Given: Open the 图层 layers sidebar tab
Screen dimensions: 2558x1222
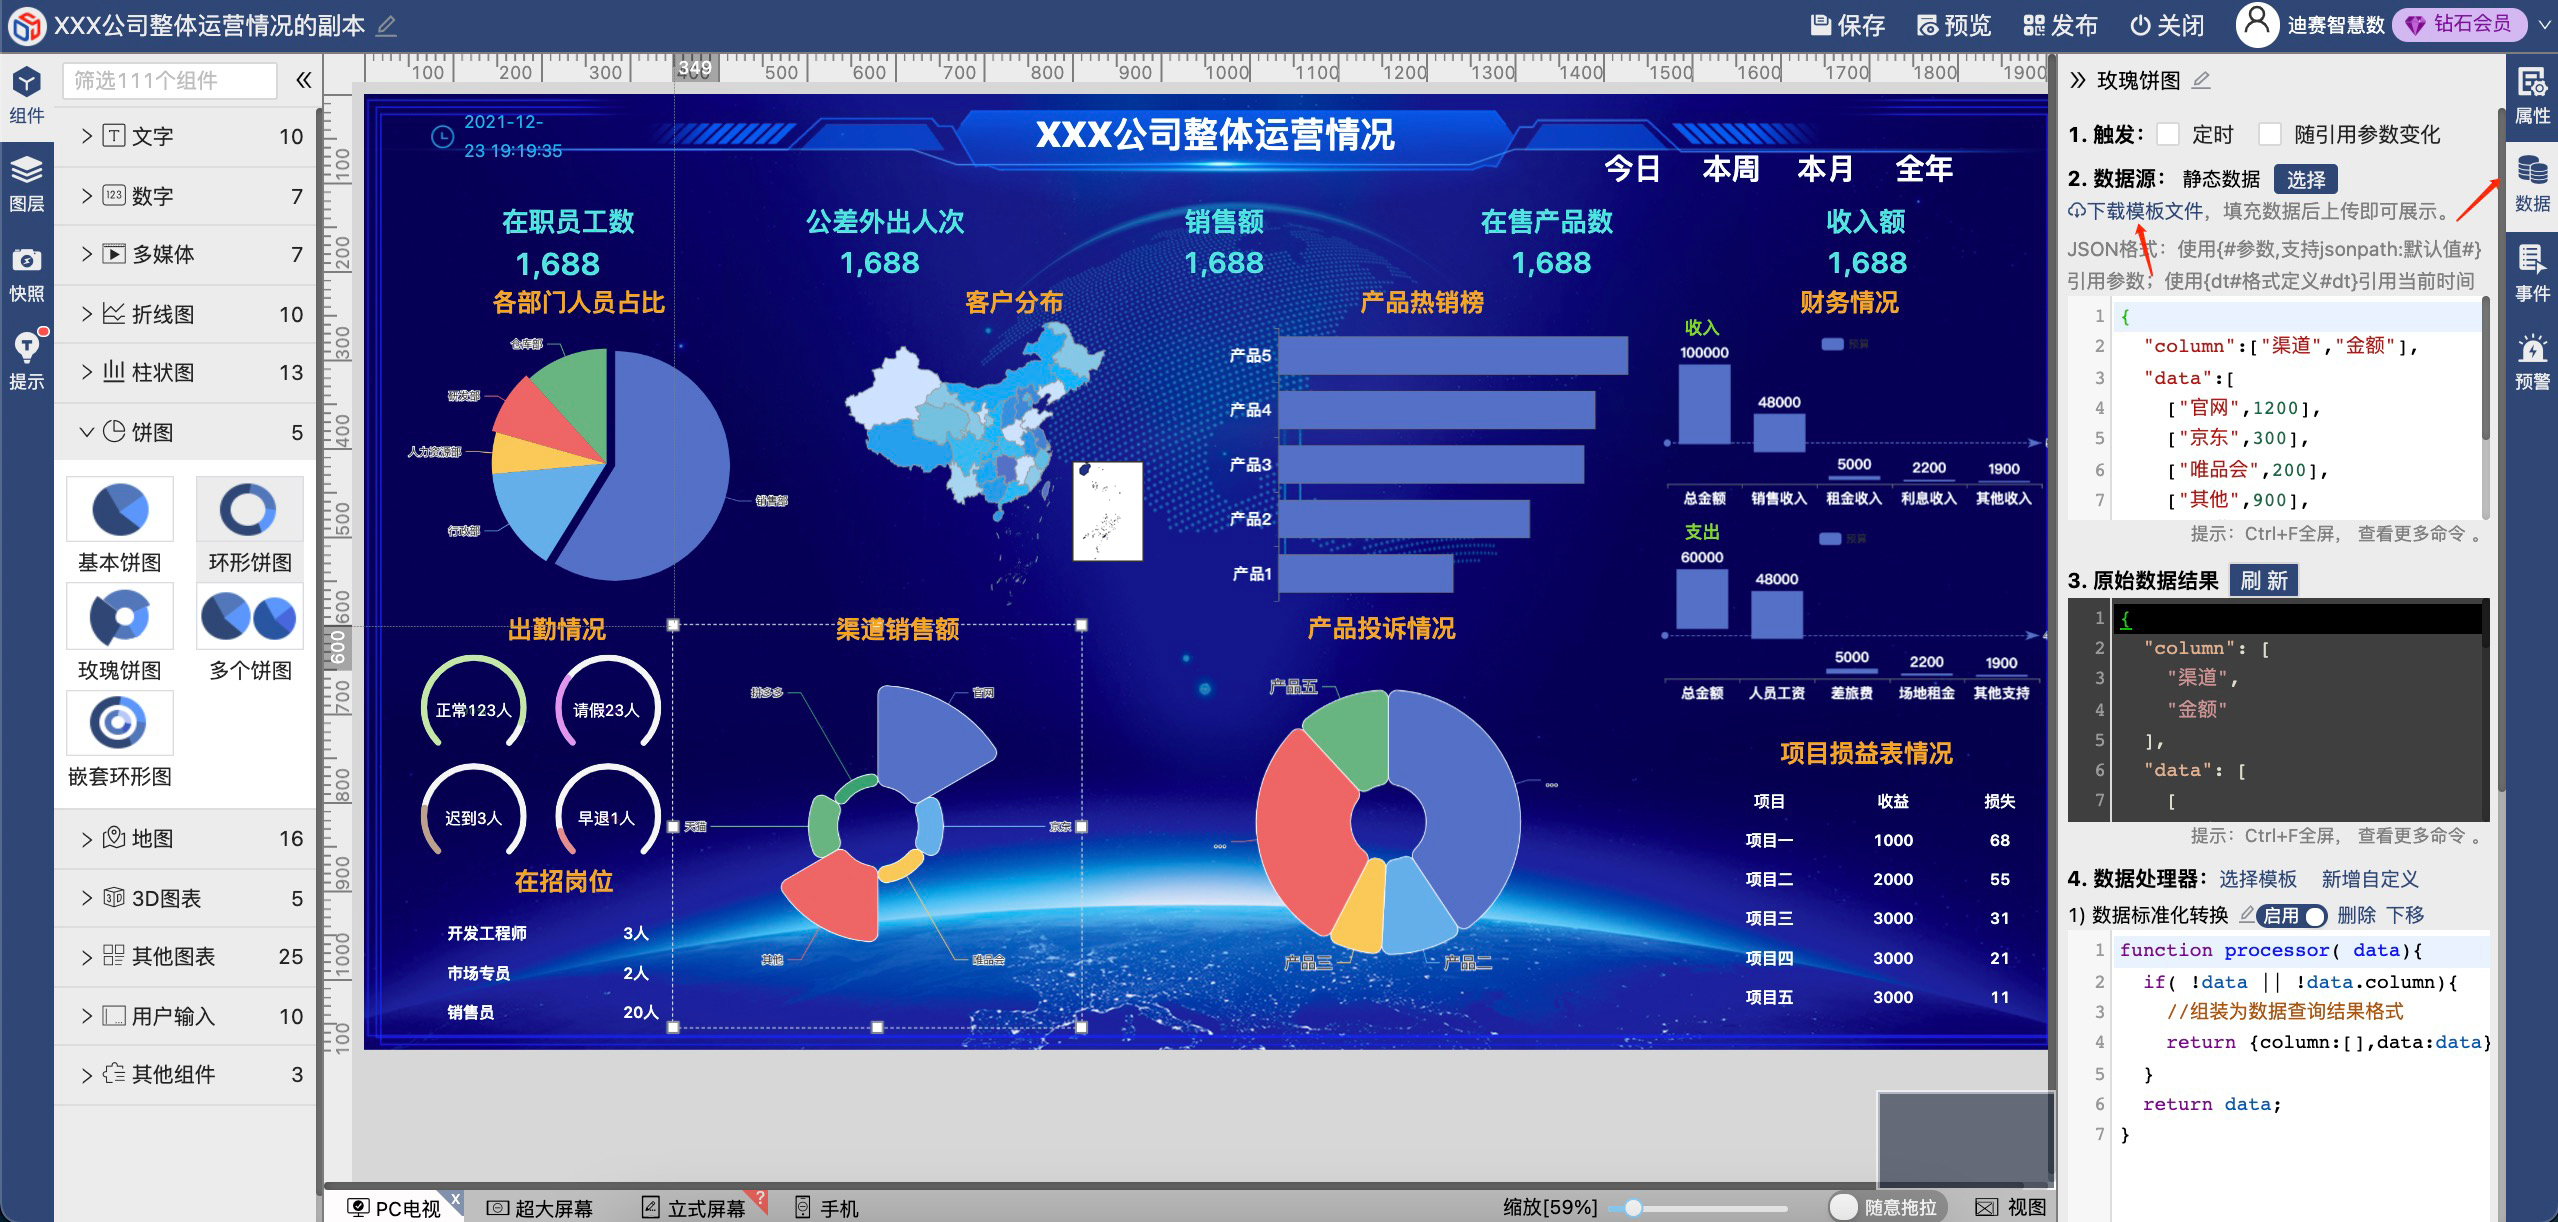Looking at the screenshot, I should [x=26, y=184].
